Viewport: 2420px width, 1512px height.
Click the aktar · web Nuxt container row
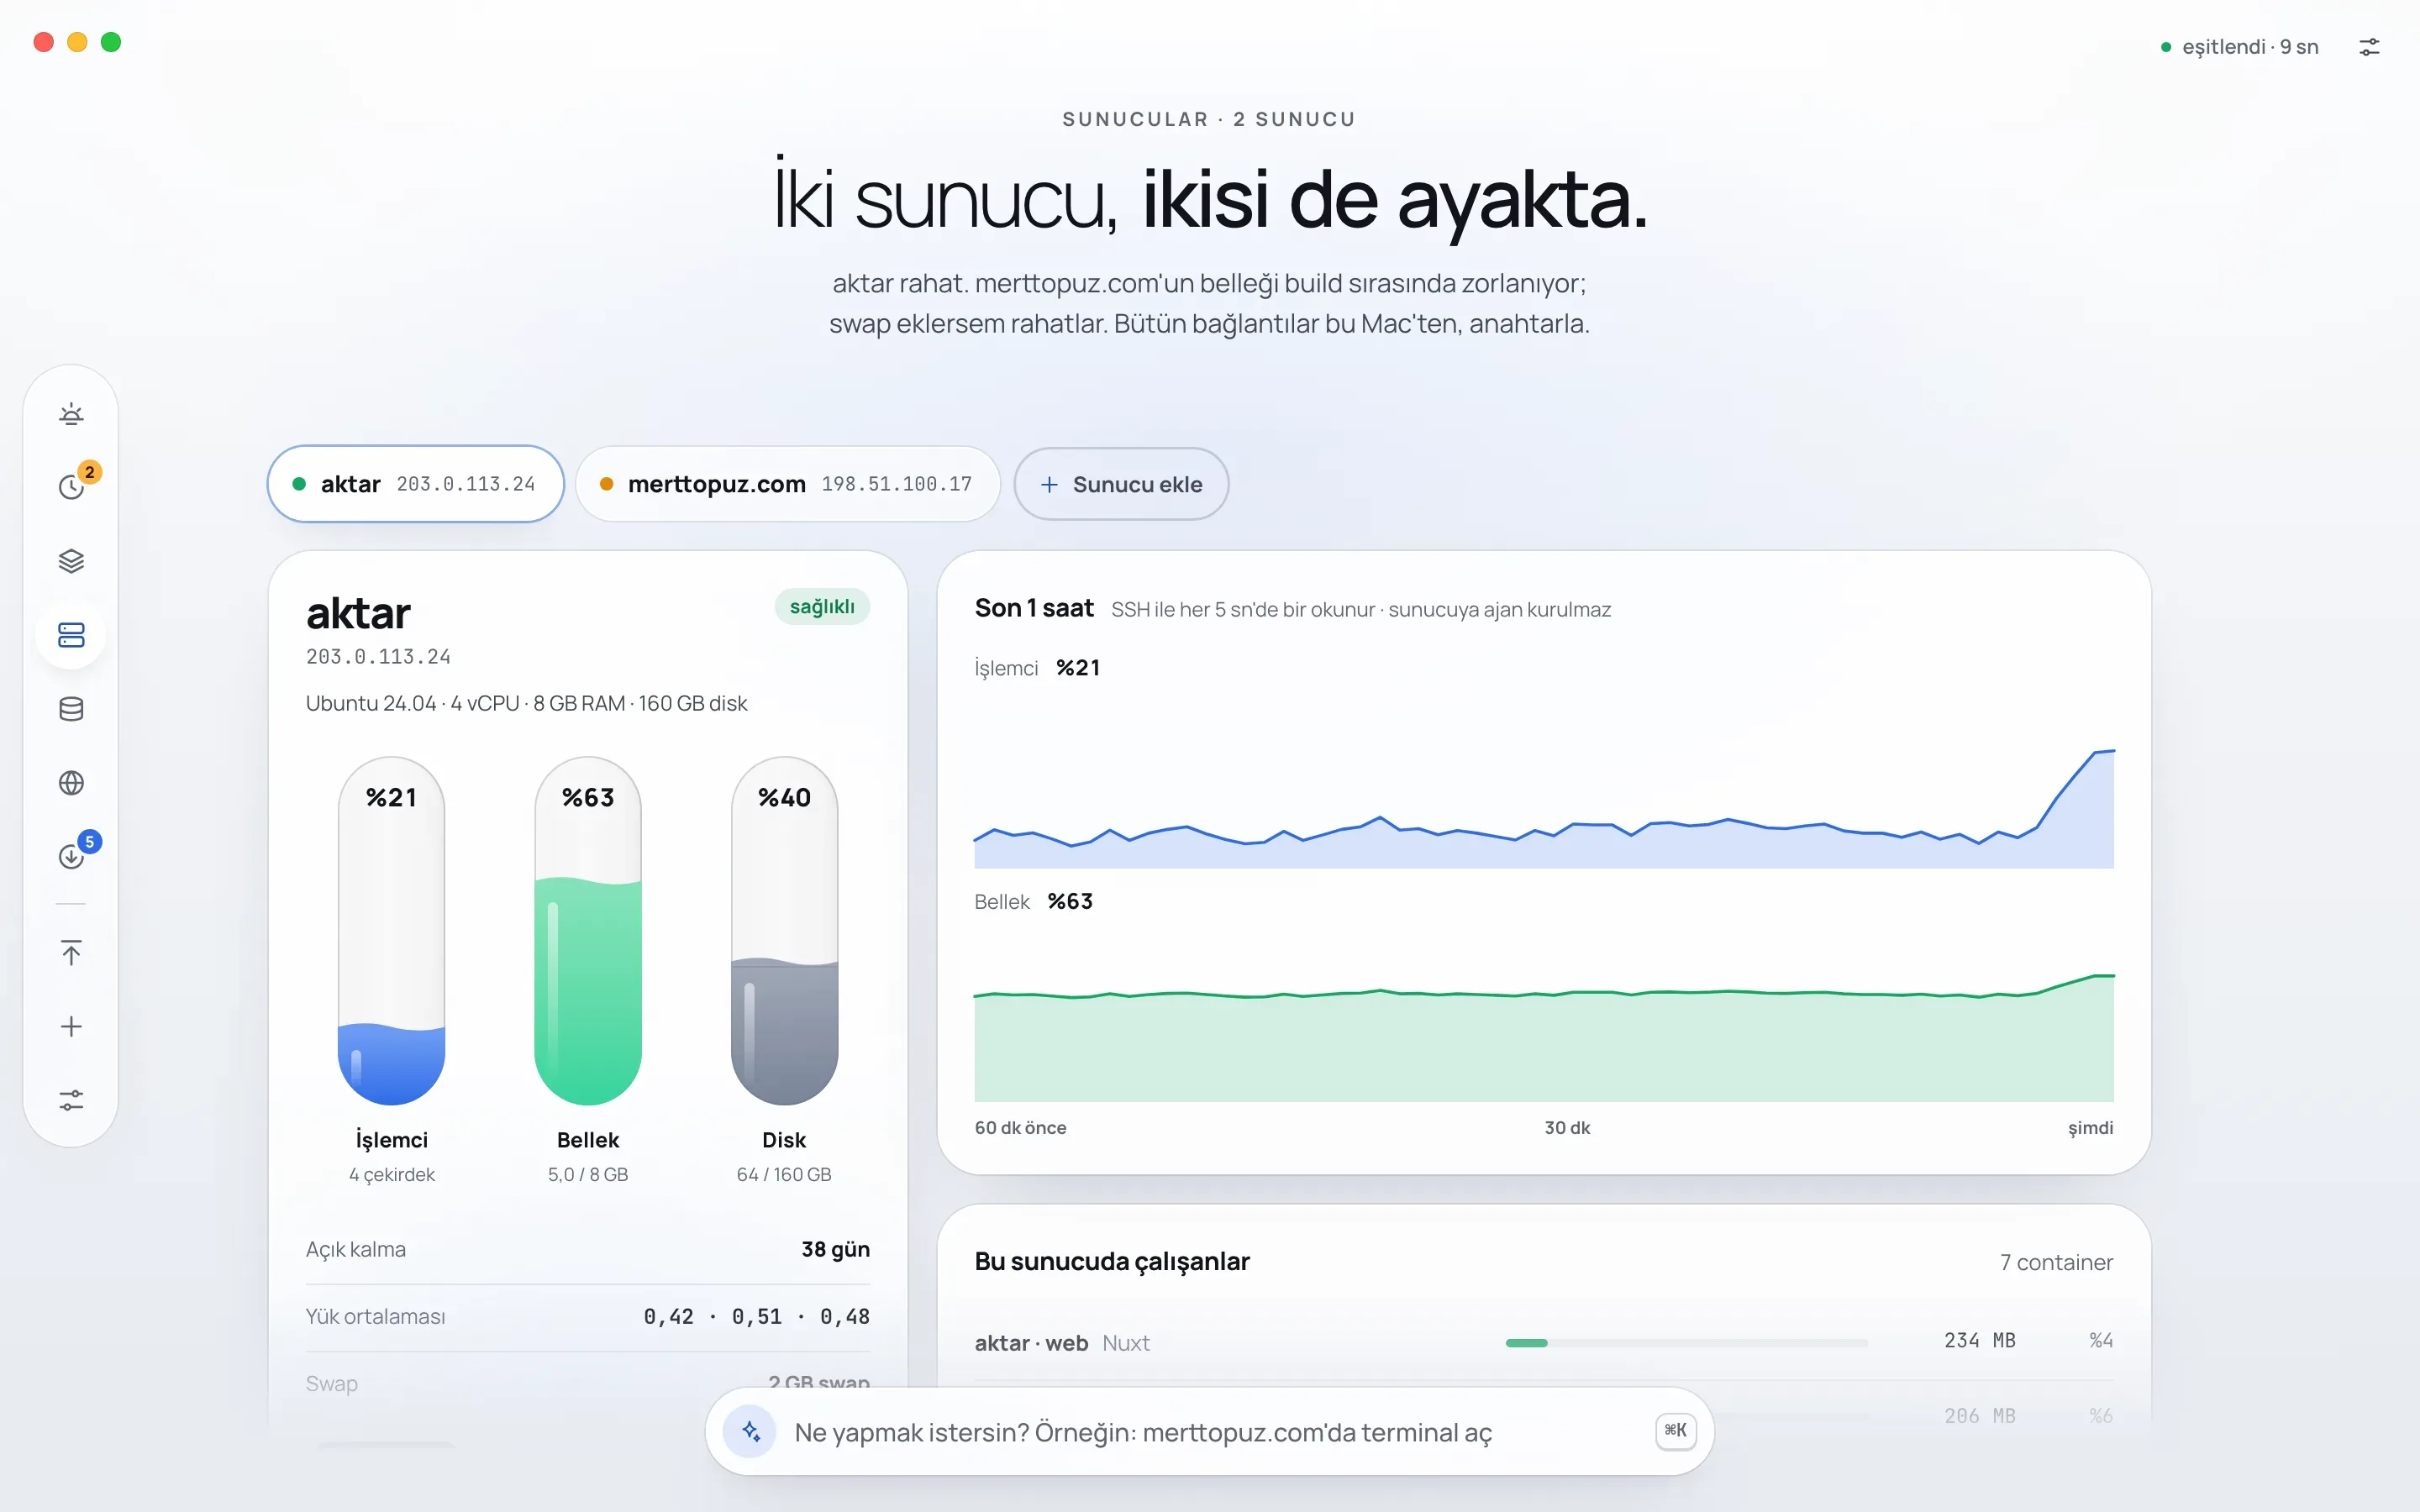pos(1544,1342)
